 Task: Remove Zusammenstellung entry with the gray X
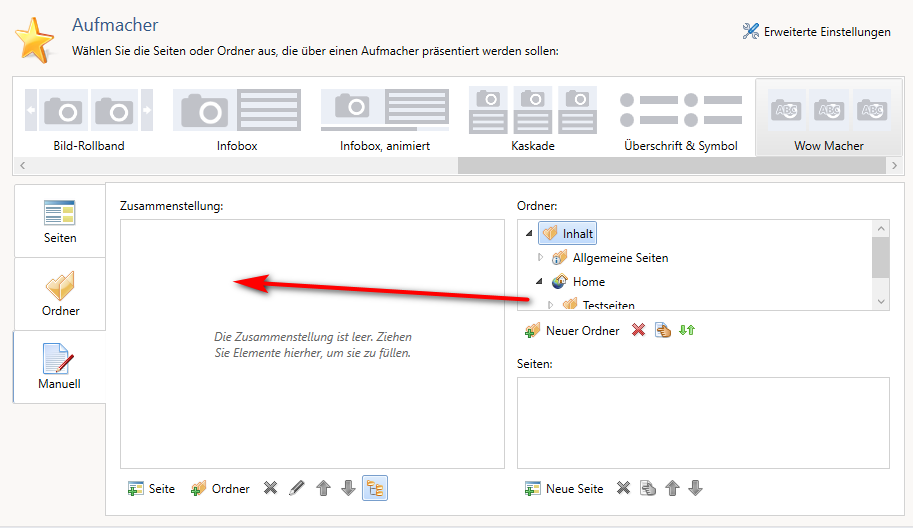[x=270, y=488]
